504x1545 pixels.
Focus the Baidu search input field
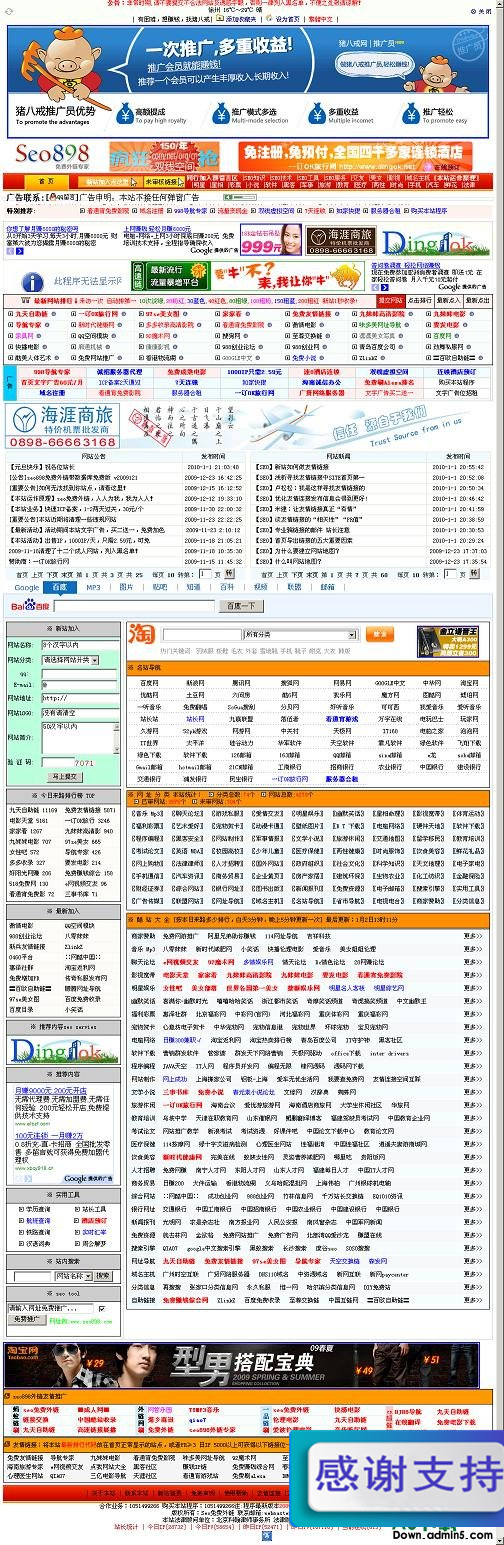click(132, 606)
